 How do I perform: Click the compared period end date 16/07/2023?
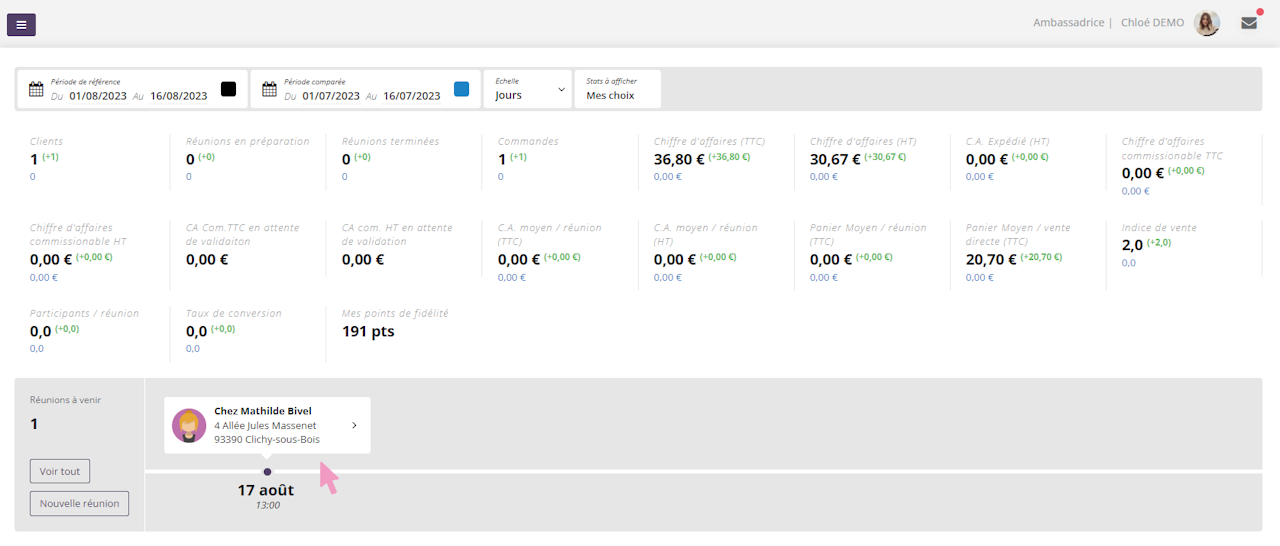point(411,96)
